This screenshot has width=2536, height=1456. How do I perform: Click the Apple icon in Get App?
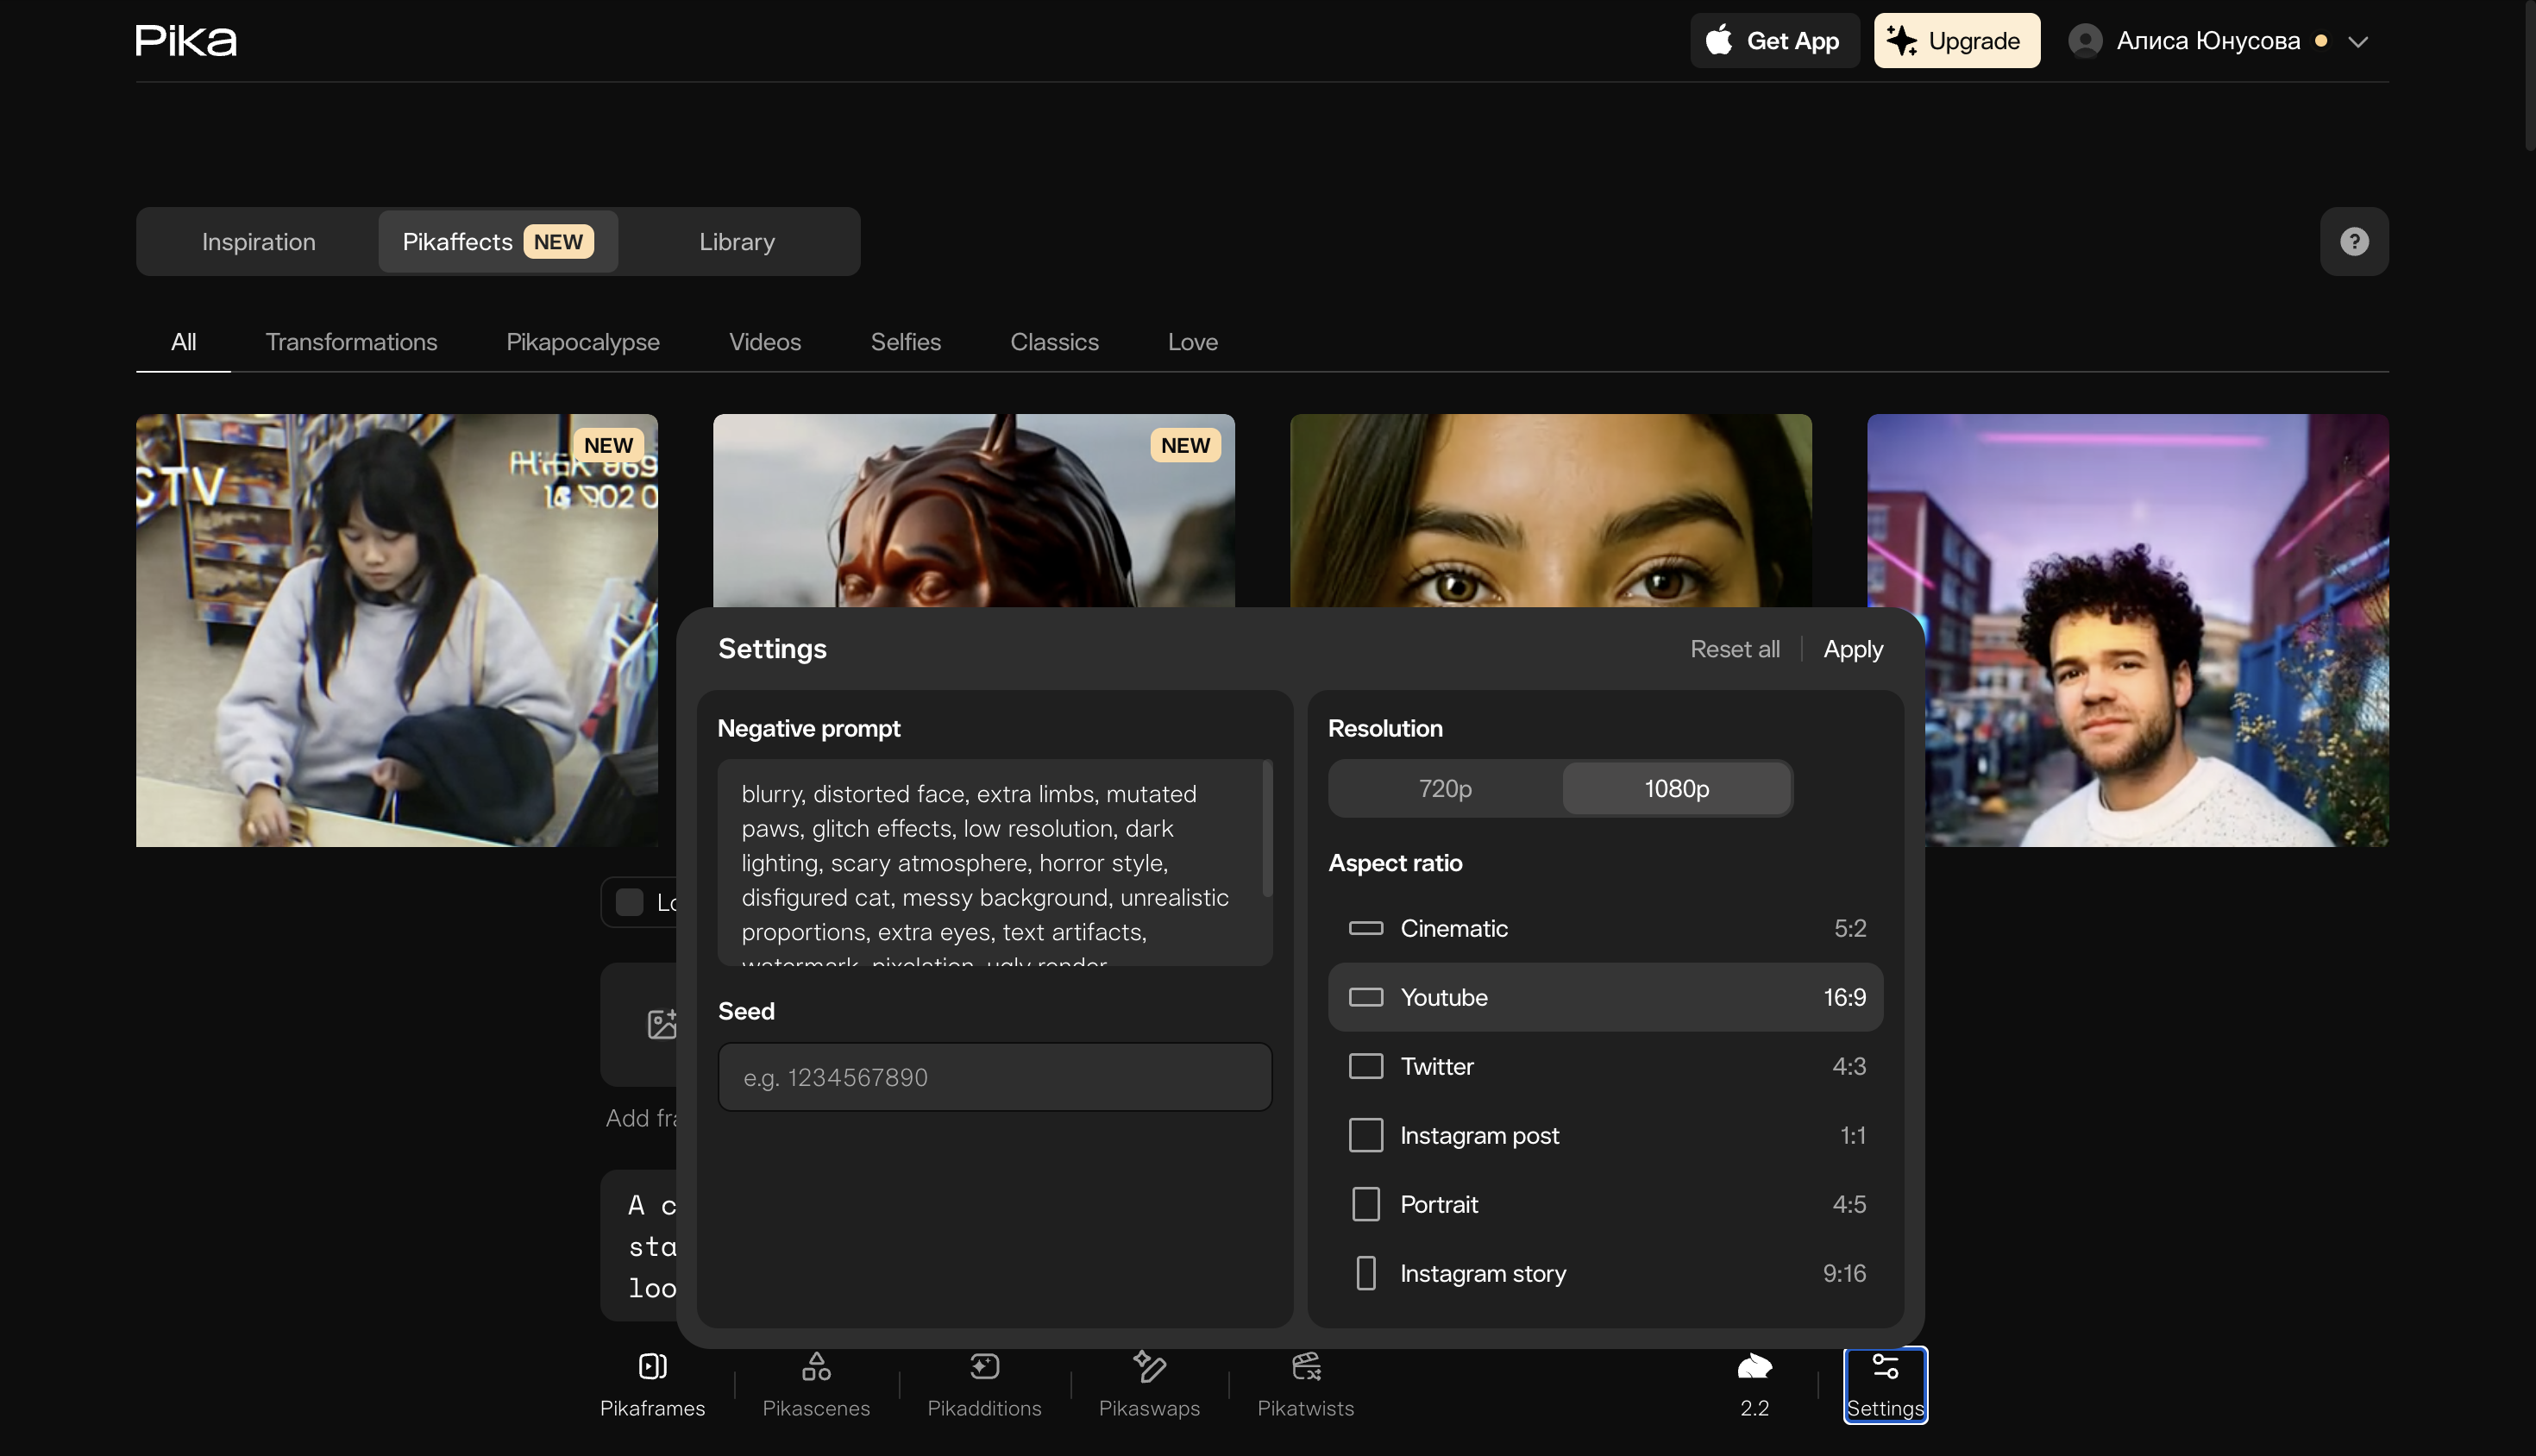point(1719,40)
